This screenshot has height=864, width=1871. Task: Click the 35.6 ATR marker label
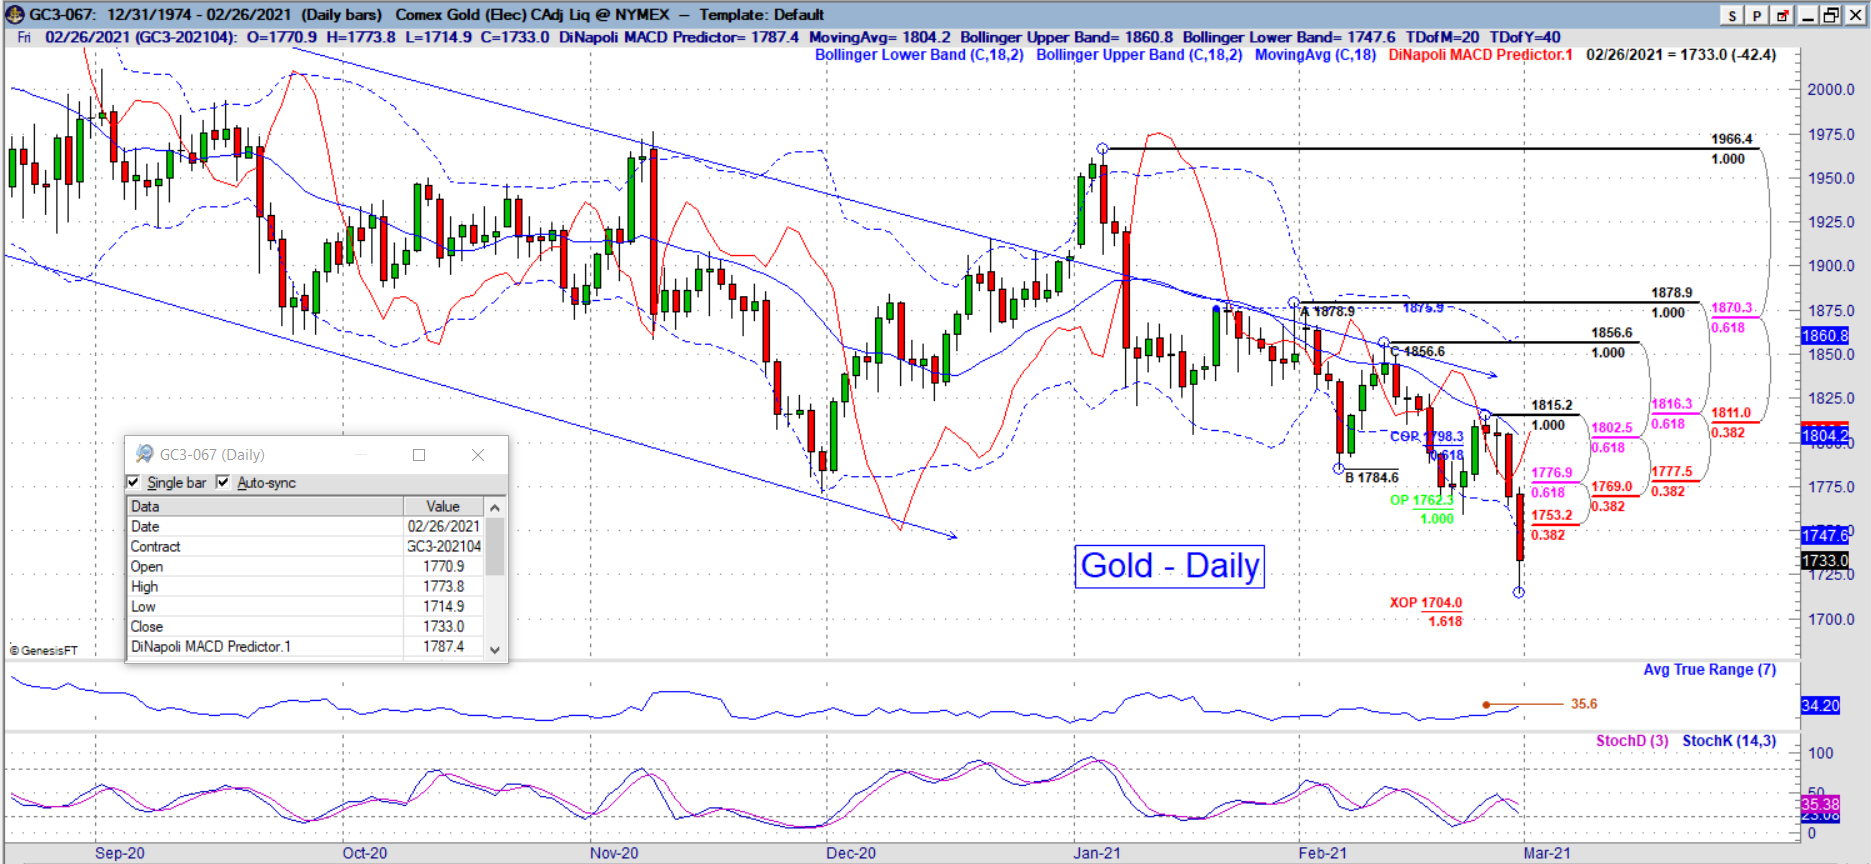pyautogui.click(x=1584, y=704)
